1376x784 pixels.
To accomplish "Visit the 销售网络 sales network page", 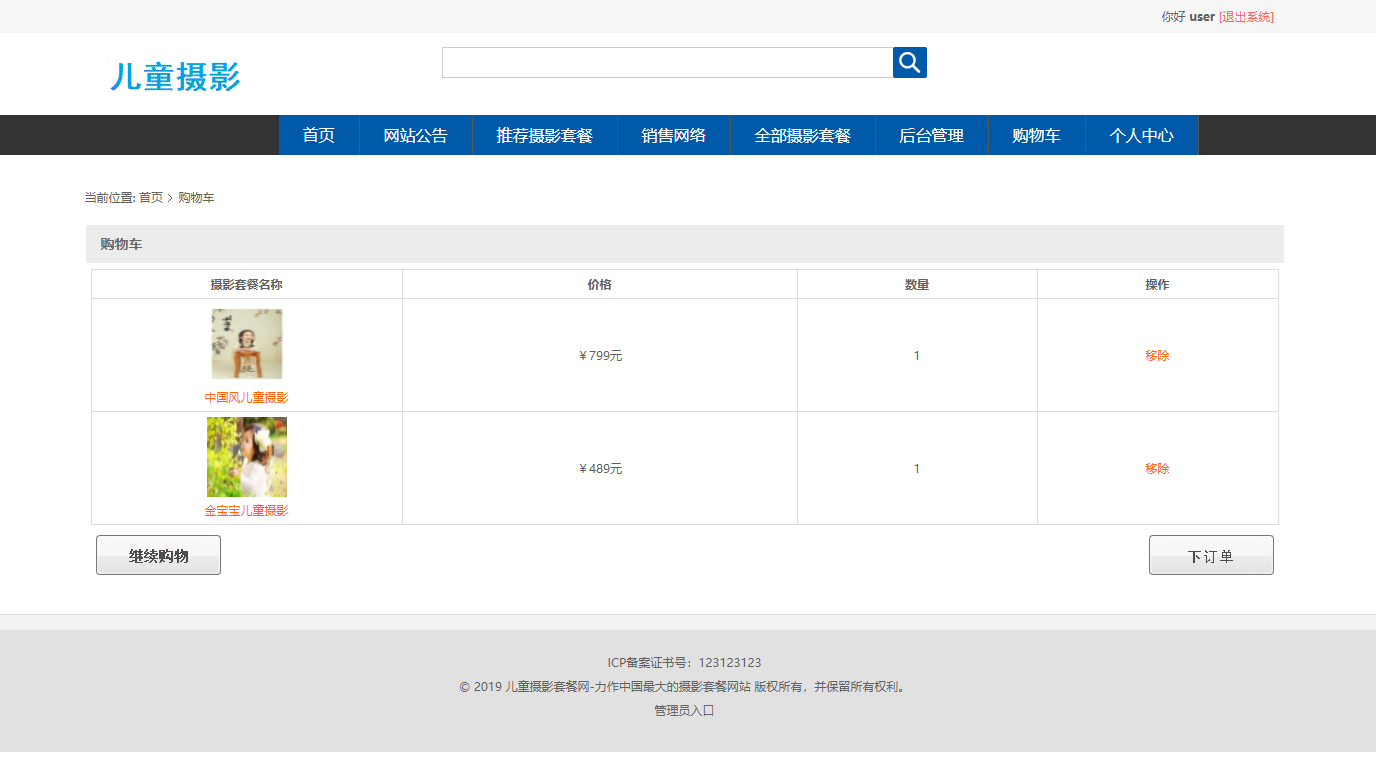I will (x=674, y=135).
